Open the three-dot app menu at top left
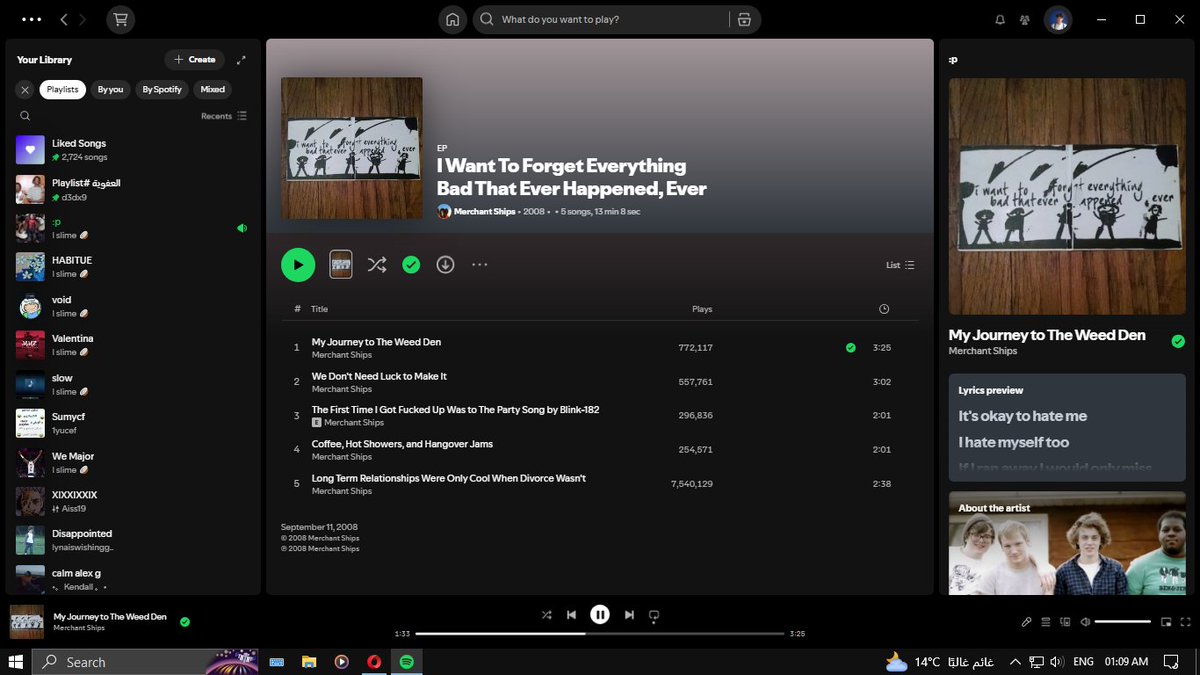 click(x=31, y=19)
